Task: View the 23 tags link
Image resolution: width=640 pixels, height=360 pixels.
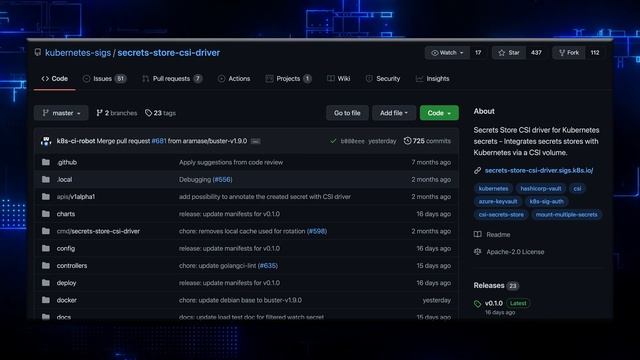Action: pyautogui.click(x=160, y=113)
